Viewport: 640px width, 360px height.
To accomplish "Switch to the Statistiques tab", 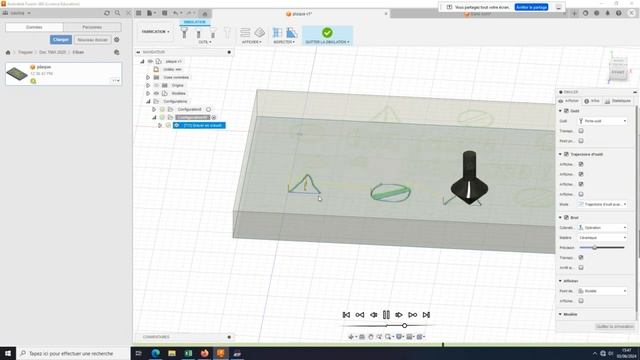I will point(618,101).
